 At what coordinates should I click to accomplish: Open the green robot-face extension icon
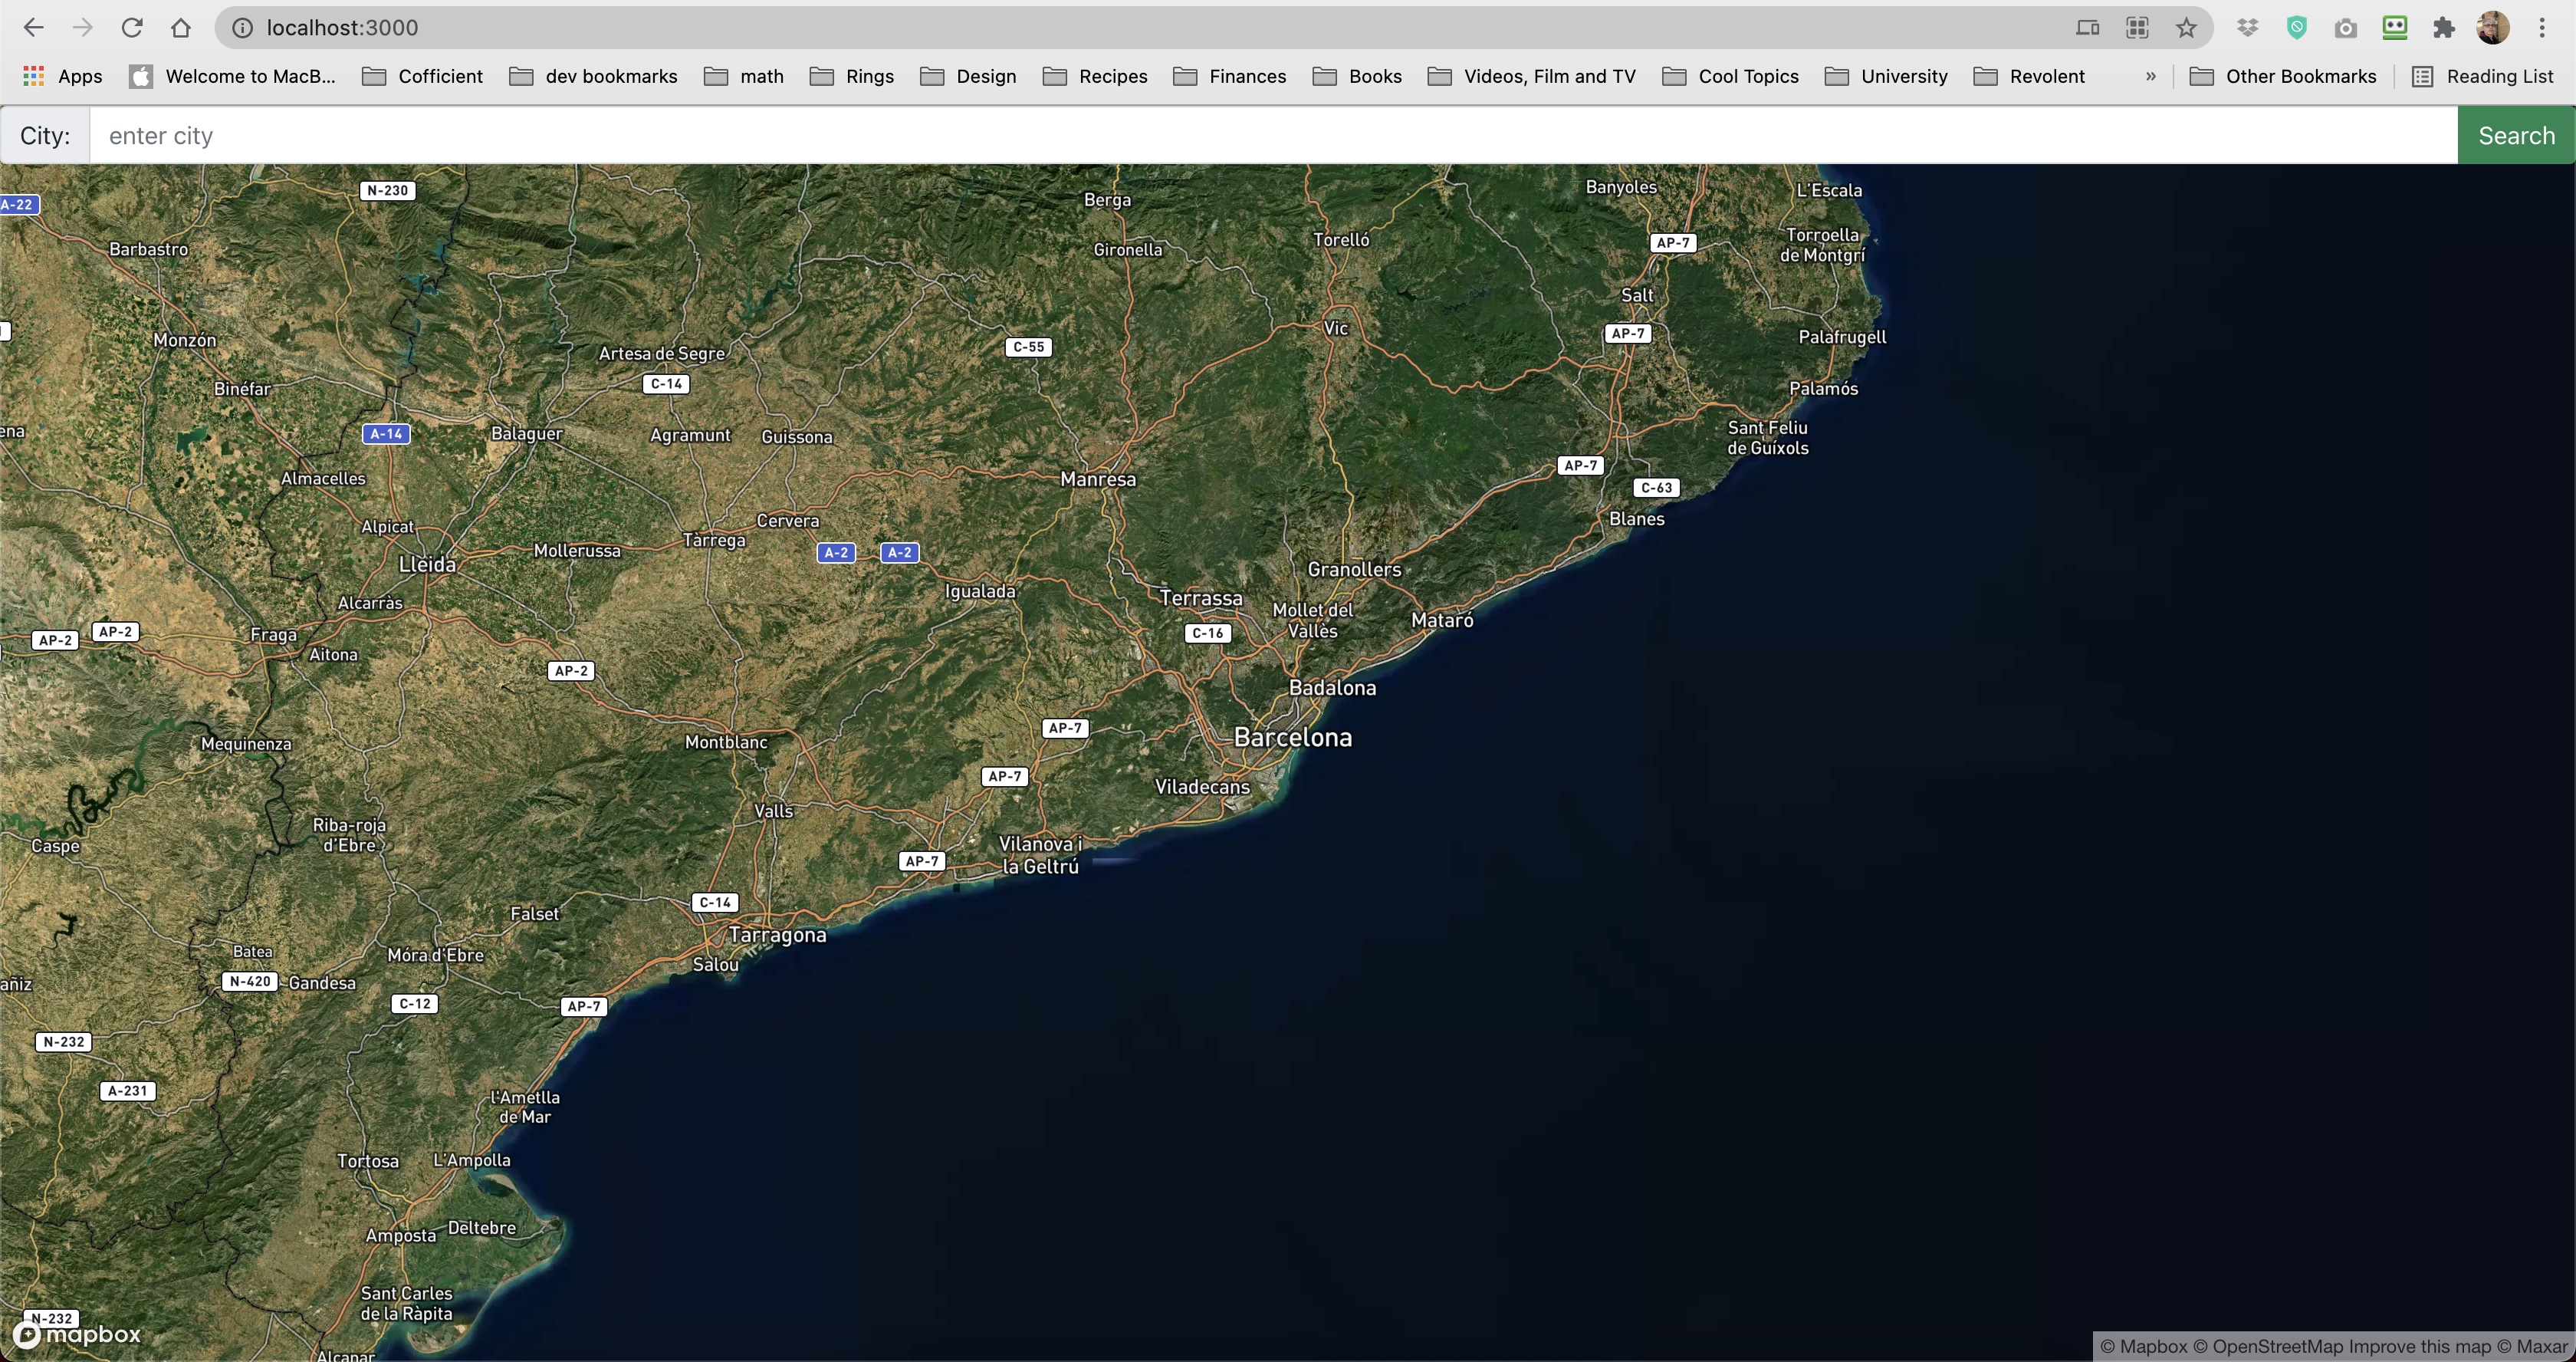coord(2395,28)
